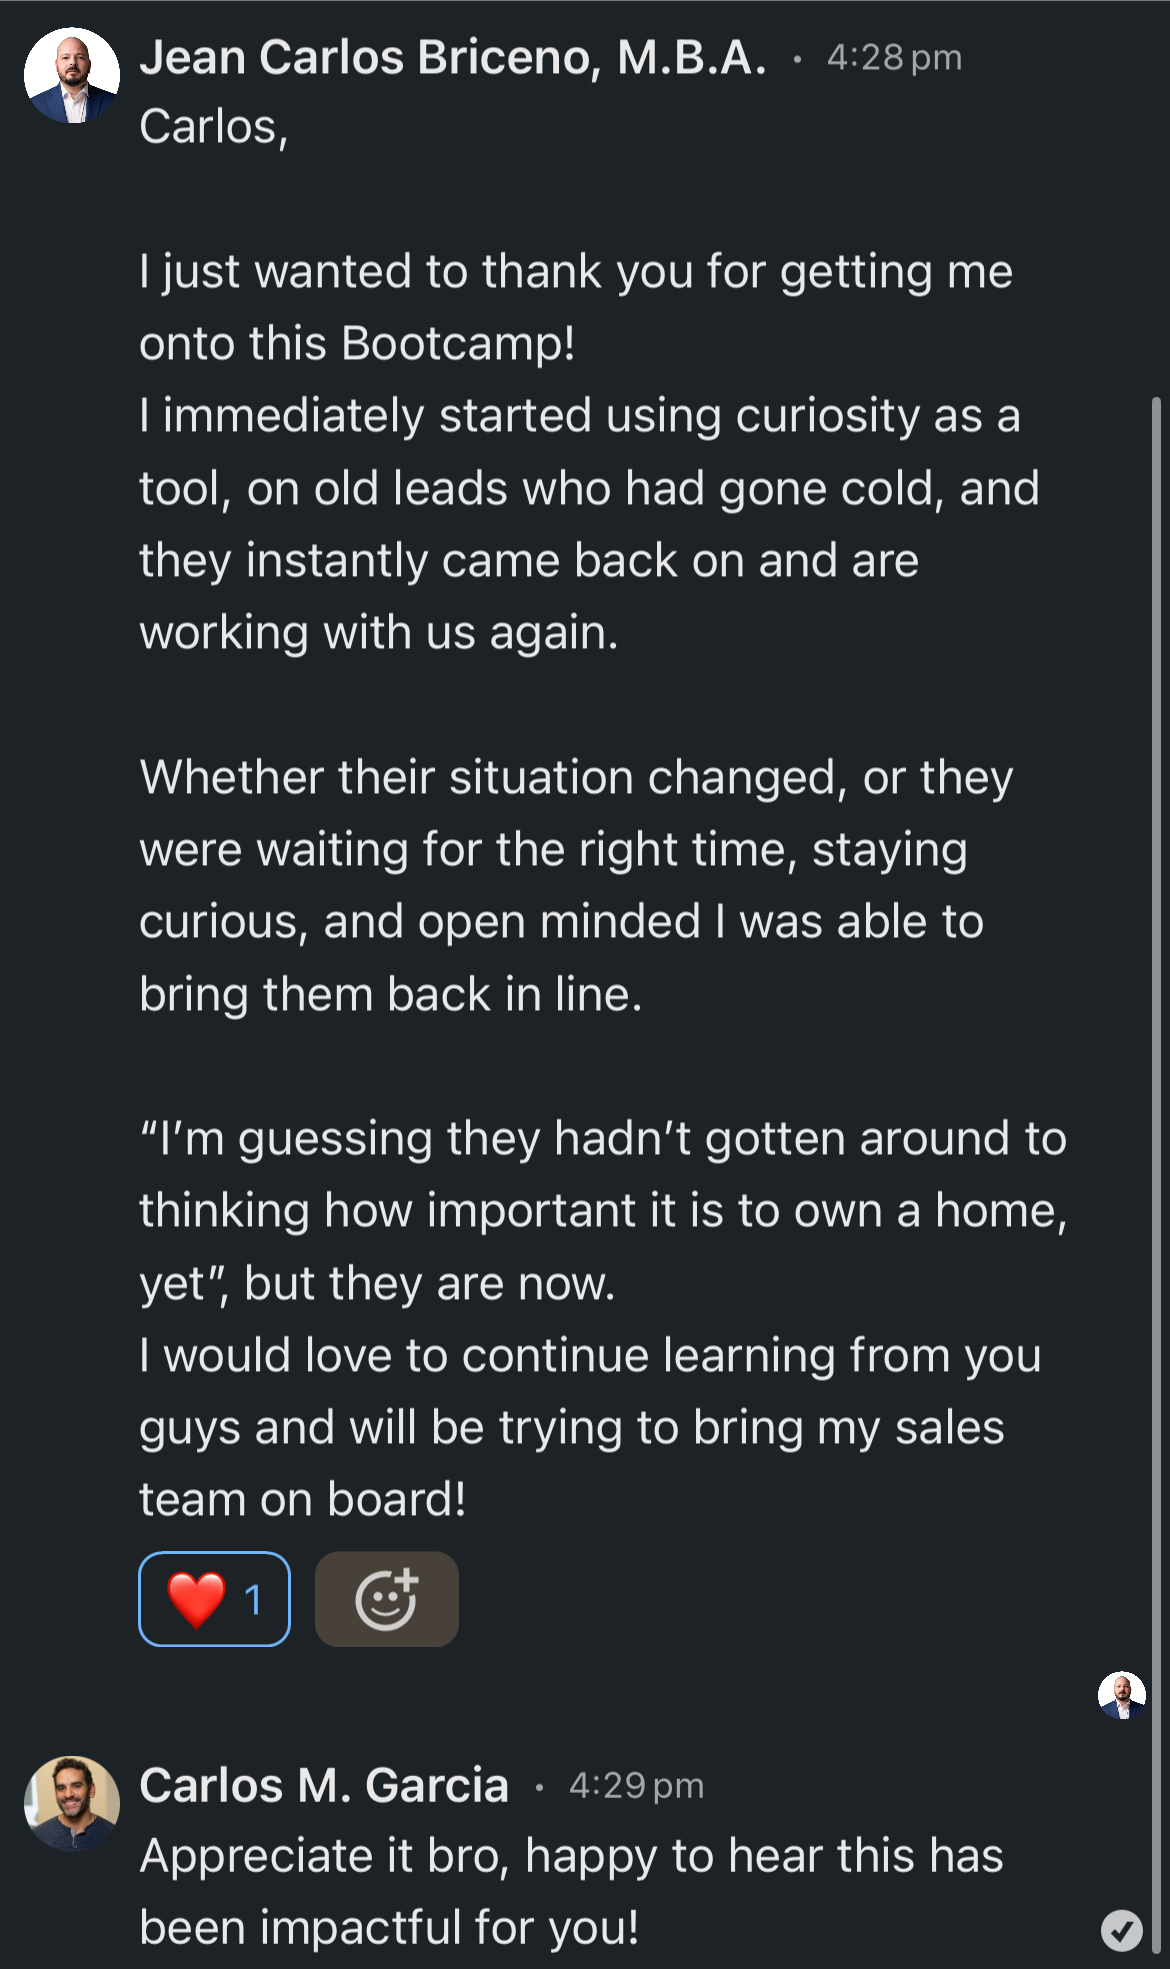Image resolution: width=1170 pixels, height=1969 pixels.
Task: Click the 4:29 pm message timestamp
Action: pyautogui.click(x=636, y=1786)
